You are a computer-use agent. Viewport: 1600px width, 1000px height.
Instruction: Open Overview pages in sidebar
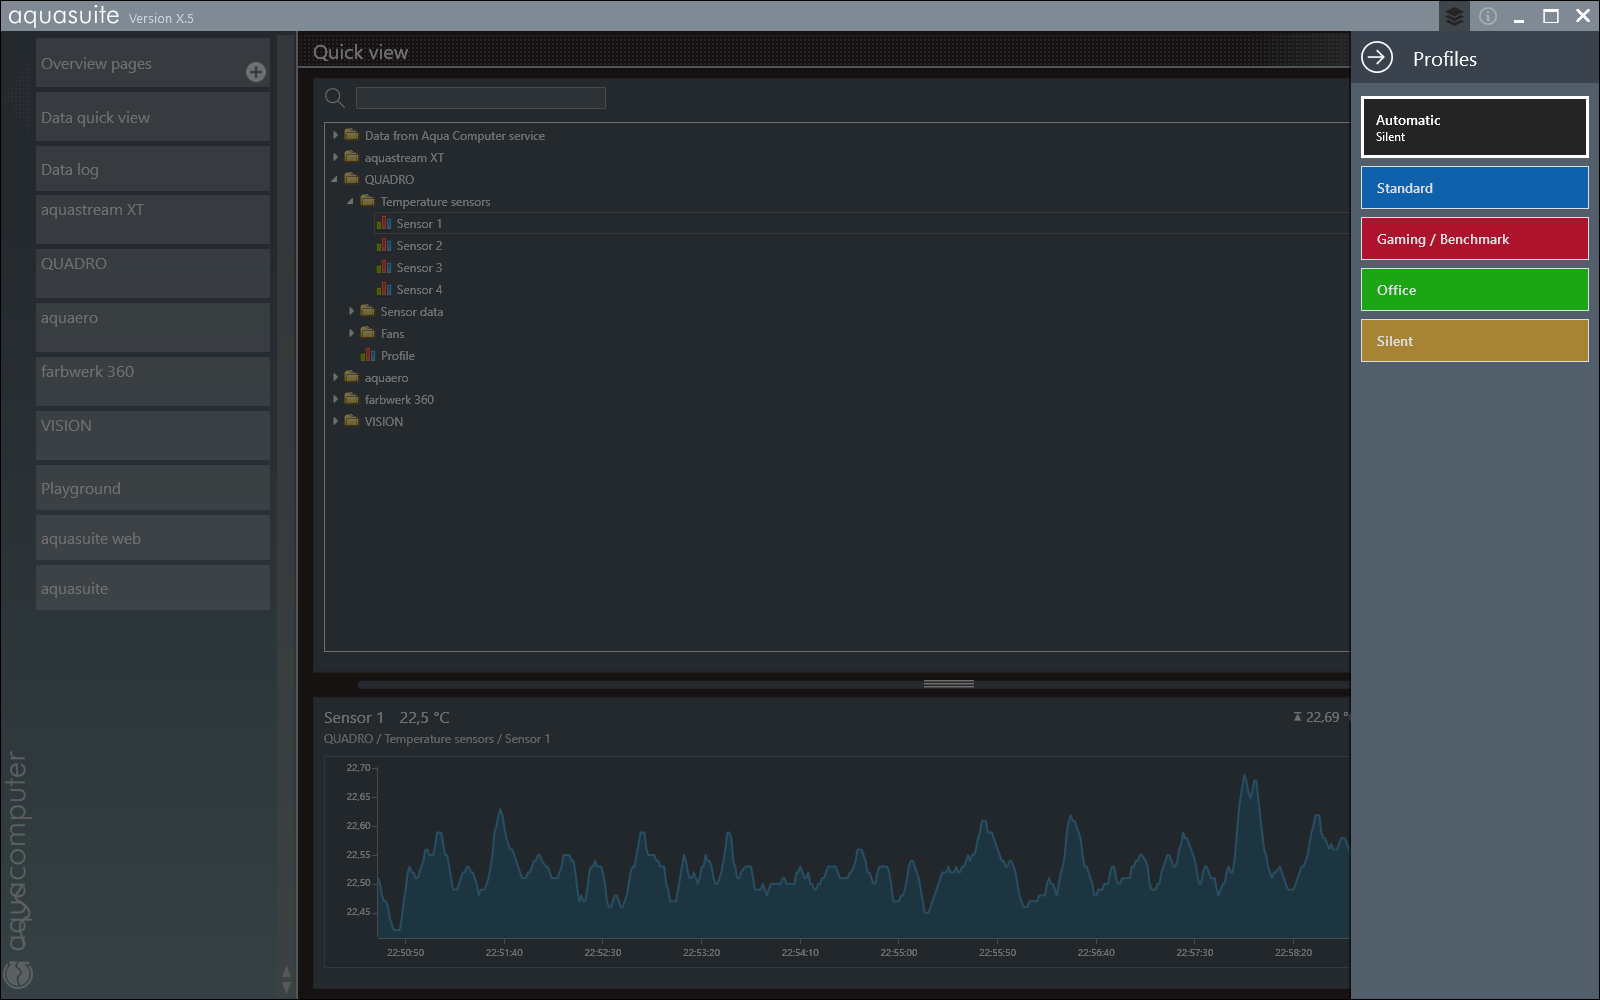click(153, 63)
